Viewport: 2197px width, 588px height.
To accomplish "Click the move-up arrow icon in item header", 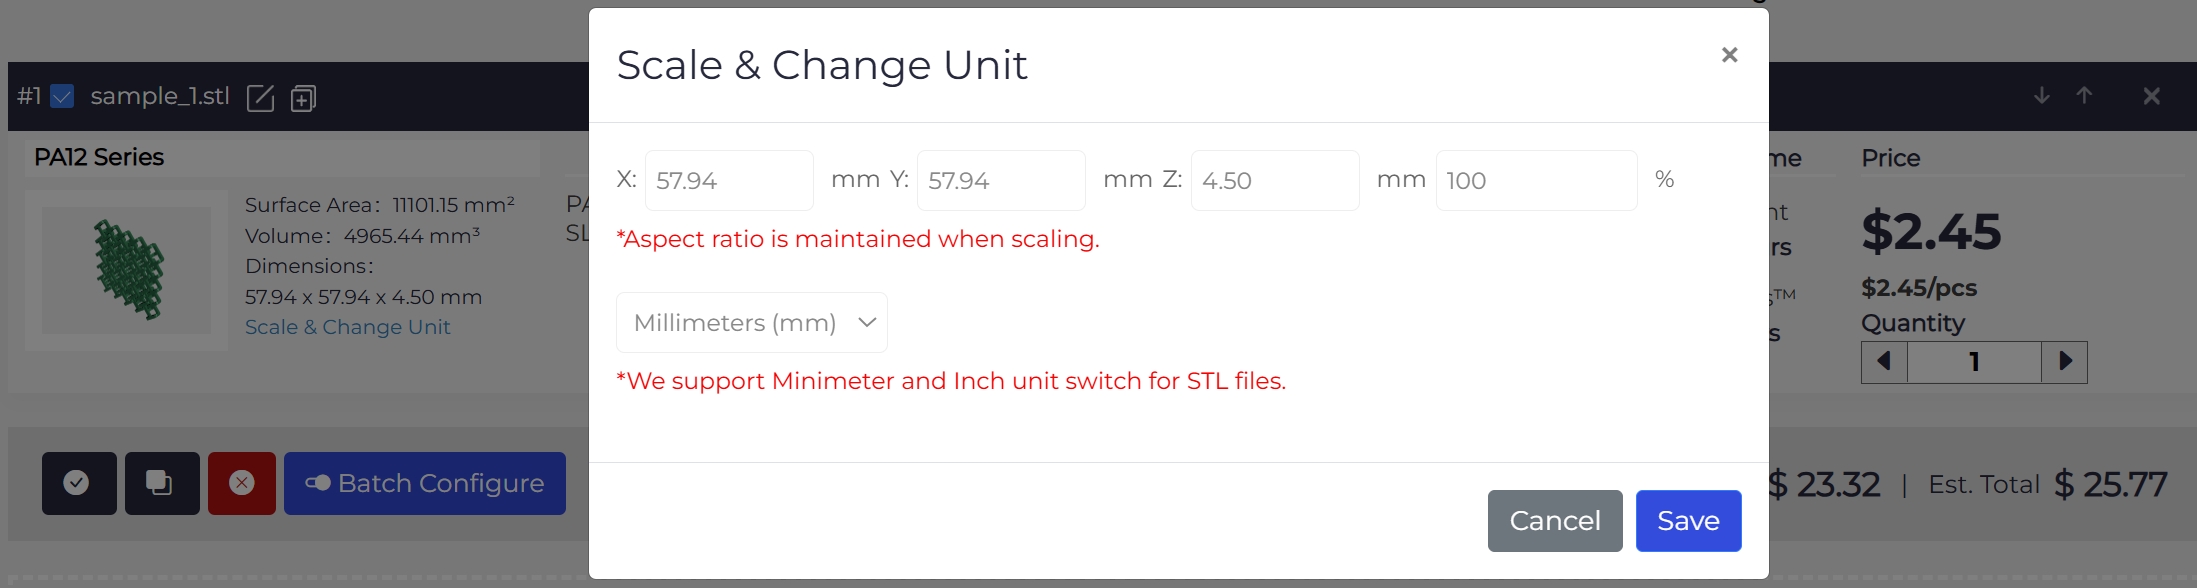I will click(2084, 96).
